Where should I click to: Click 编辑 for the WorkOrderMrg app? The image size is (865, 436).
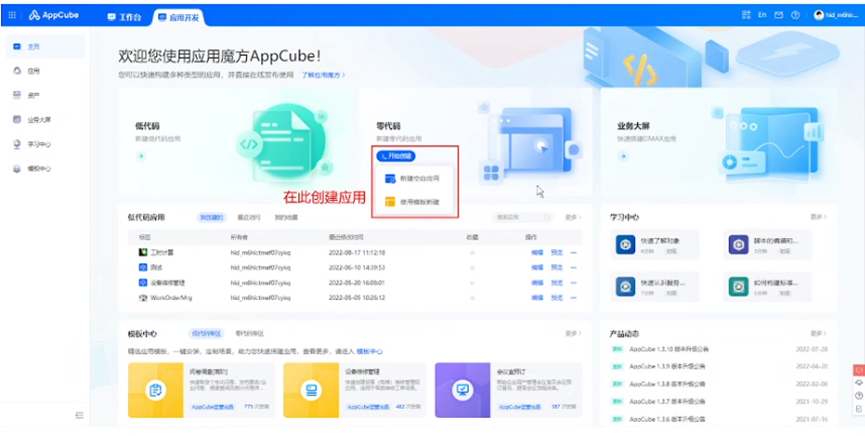pyautogui.click(x=537, y=297)
